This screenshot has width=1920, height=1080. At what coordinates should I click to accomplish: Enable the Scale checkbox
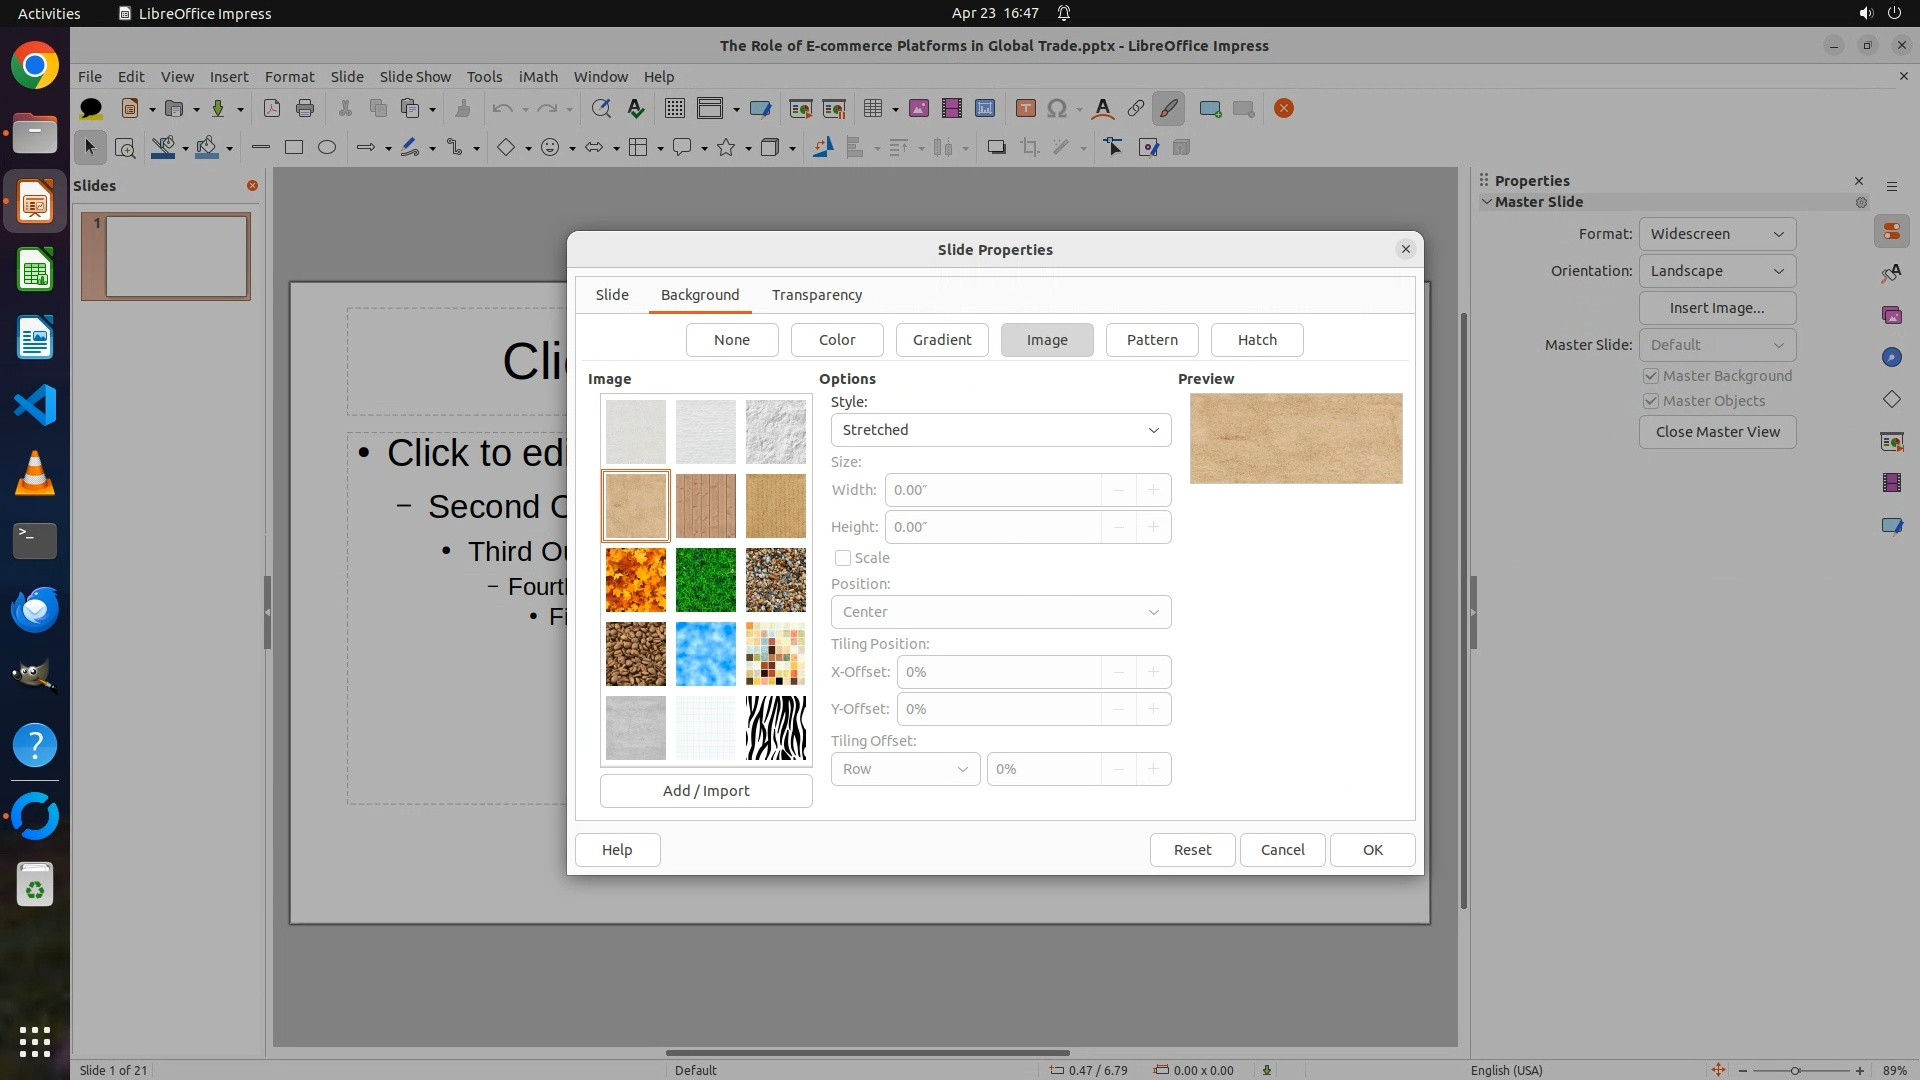pyautogui.click(x=843, y=558)
